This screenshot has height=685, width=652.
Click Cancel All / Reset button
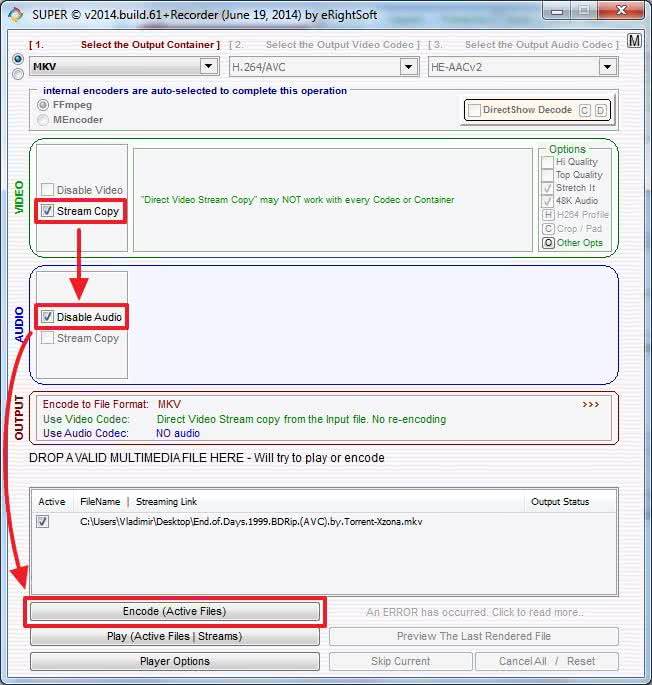click(x=547, y=661)
